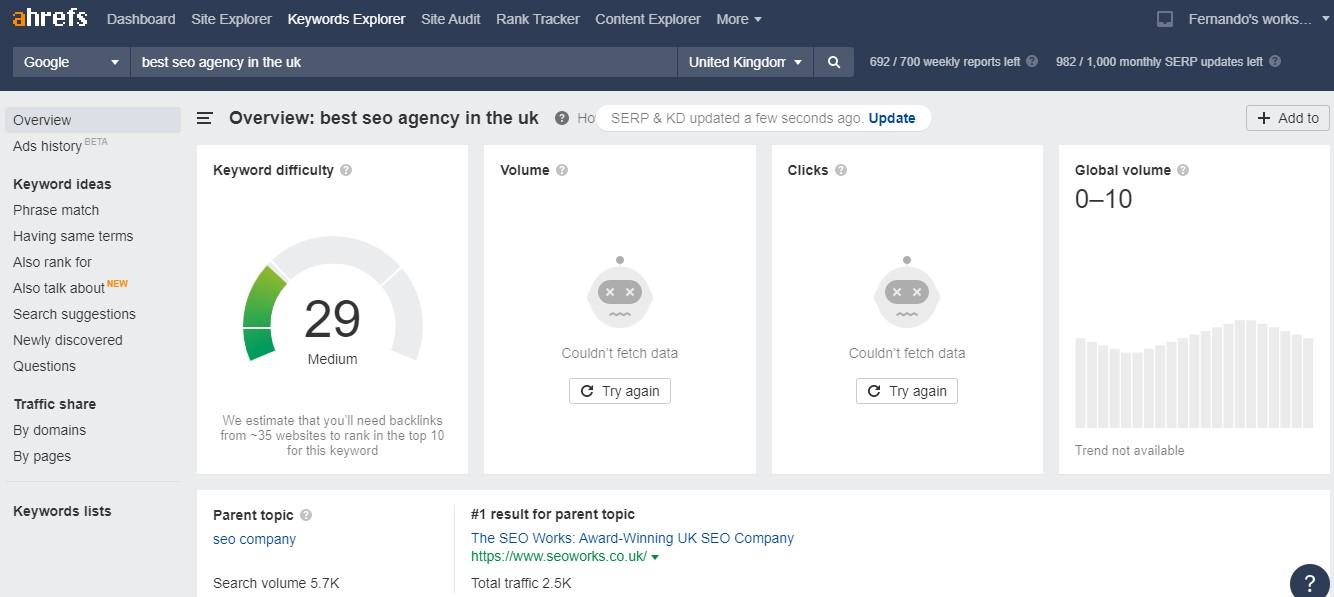Open Keywords lists
The height and width of the screenshot is (597, 1334).
pos(62,511)
